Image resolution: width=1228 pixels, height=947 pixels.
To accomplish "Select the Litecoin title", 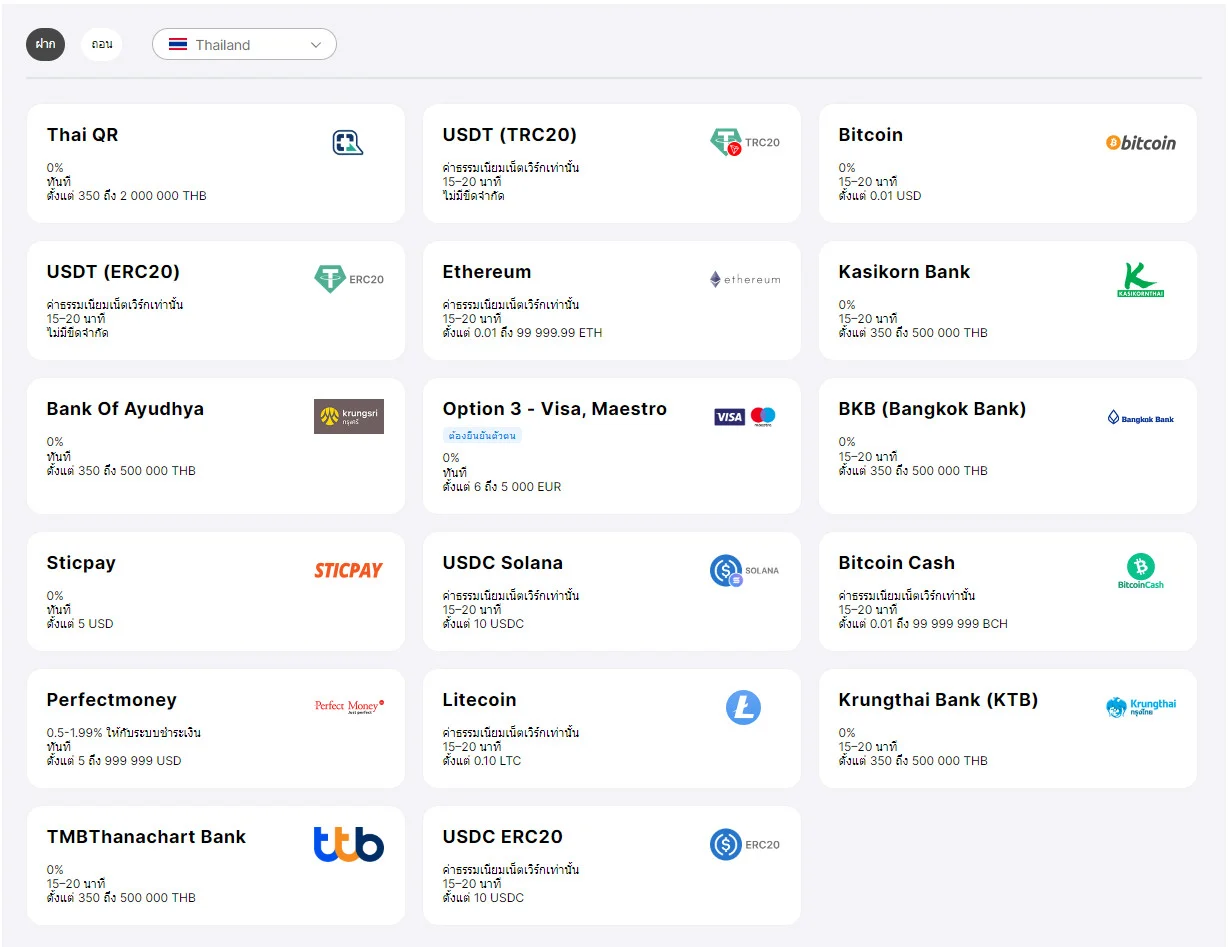I will 480,700.
